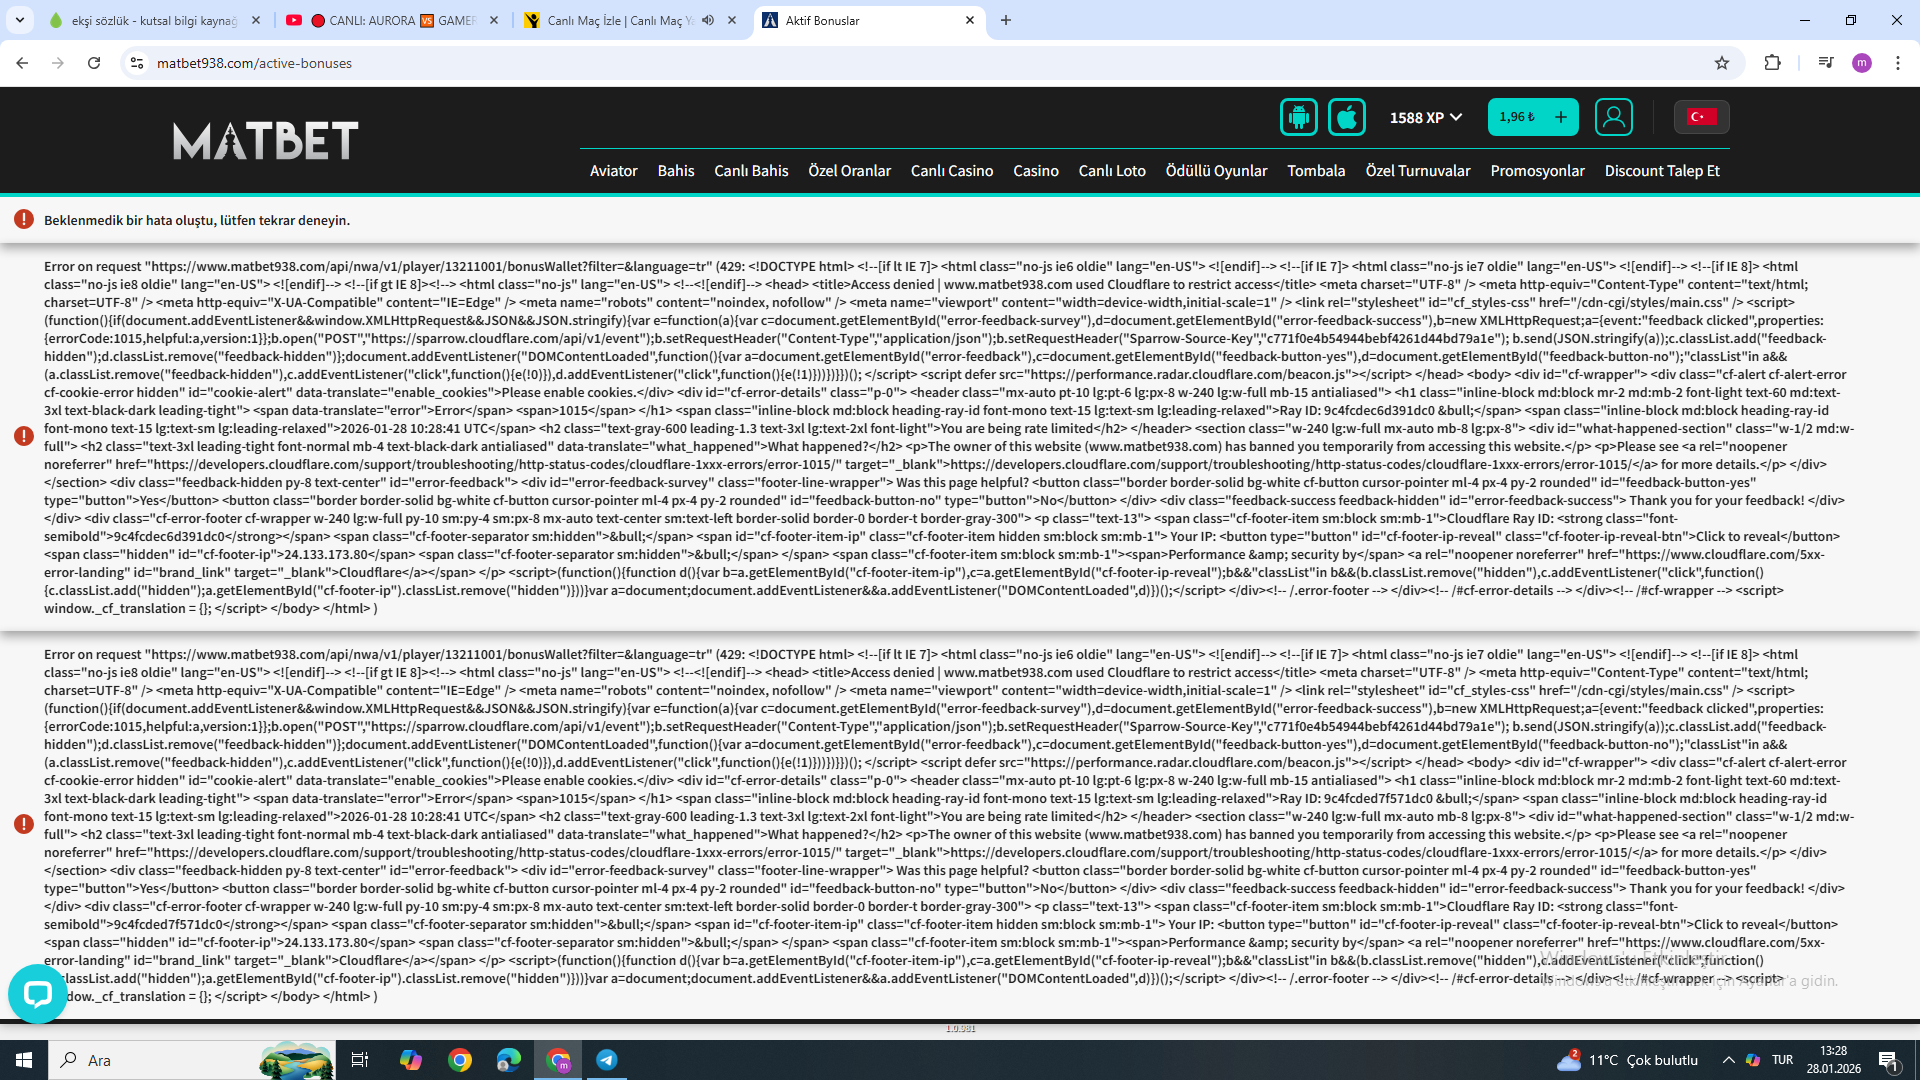Click the 'Beklenmedik bir hata oluştu' error message
Screen dimensions: 1920x1080
[x=197, y=220]
